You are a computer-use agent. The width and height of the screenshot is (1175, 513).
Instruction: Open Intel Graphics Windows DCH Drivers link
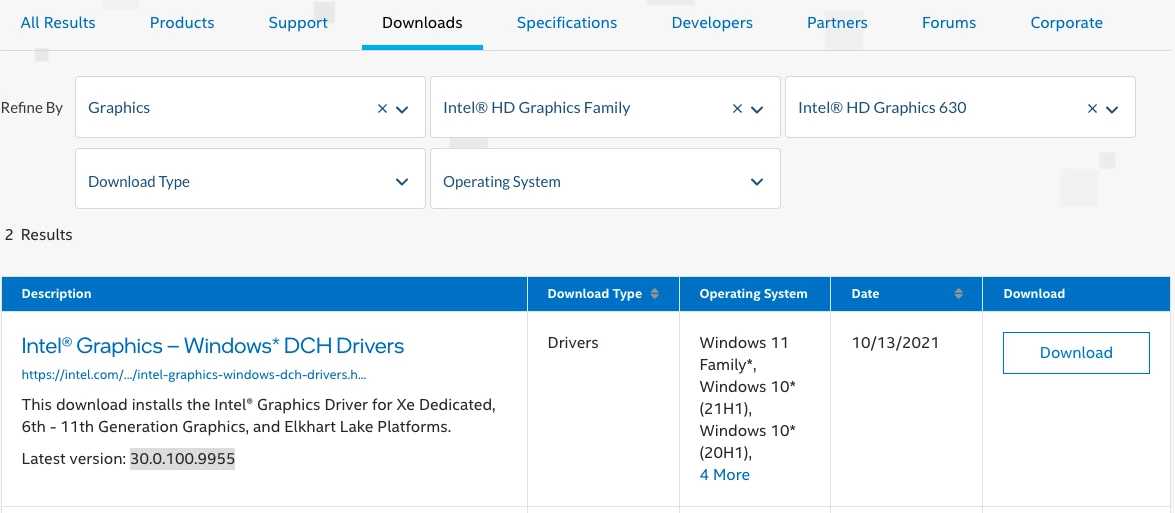click(213, 345)
